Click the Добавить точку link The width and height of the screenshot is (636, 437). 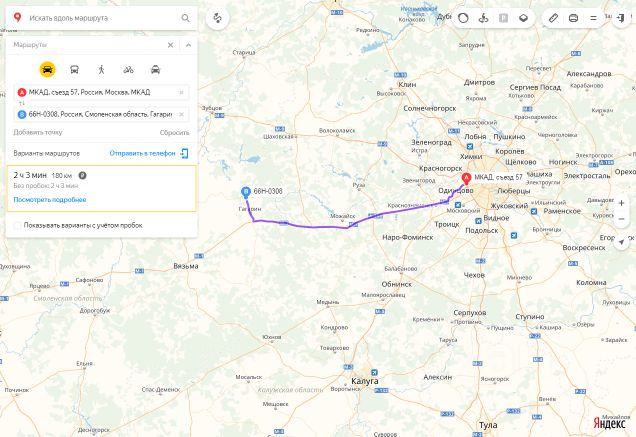pos(38,132)
